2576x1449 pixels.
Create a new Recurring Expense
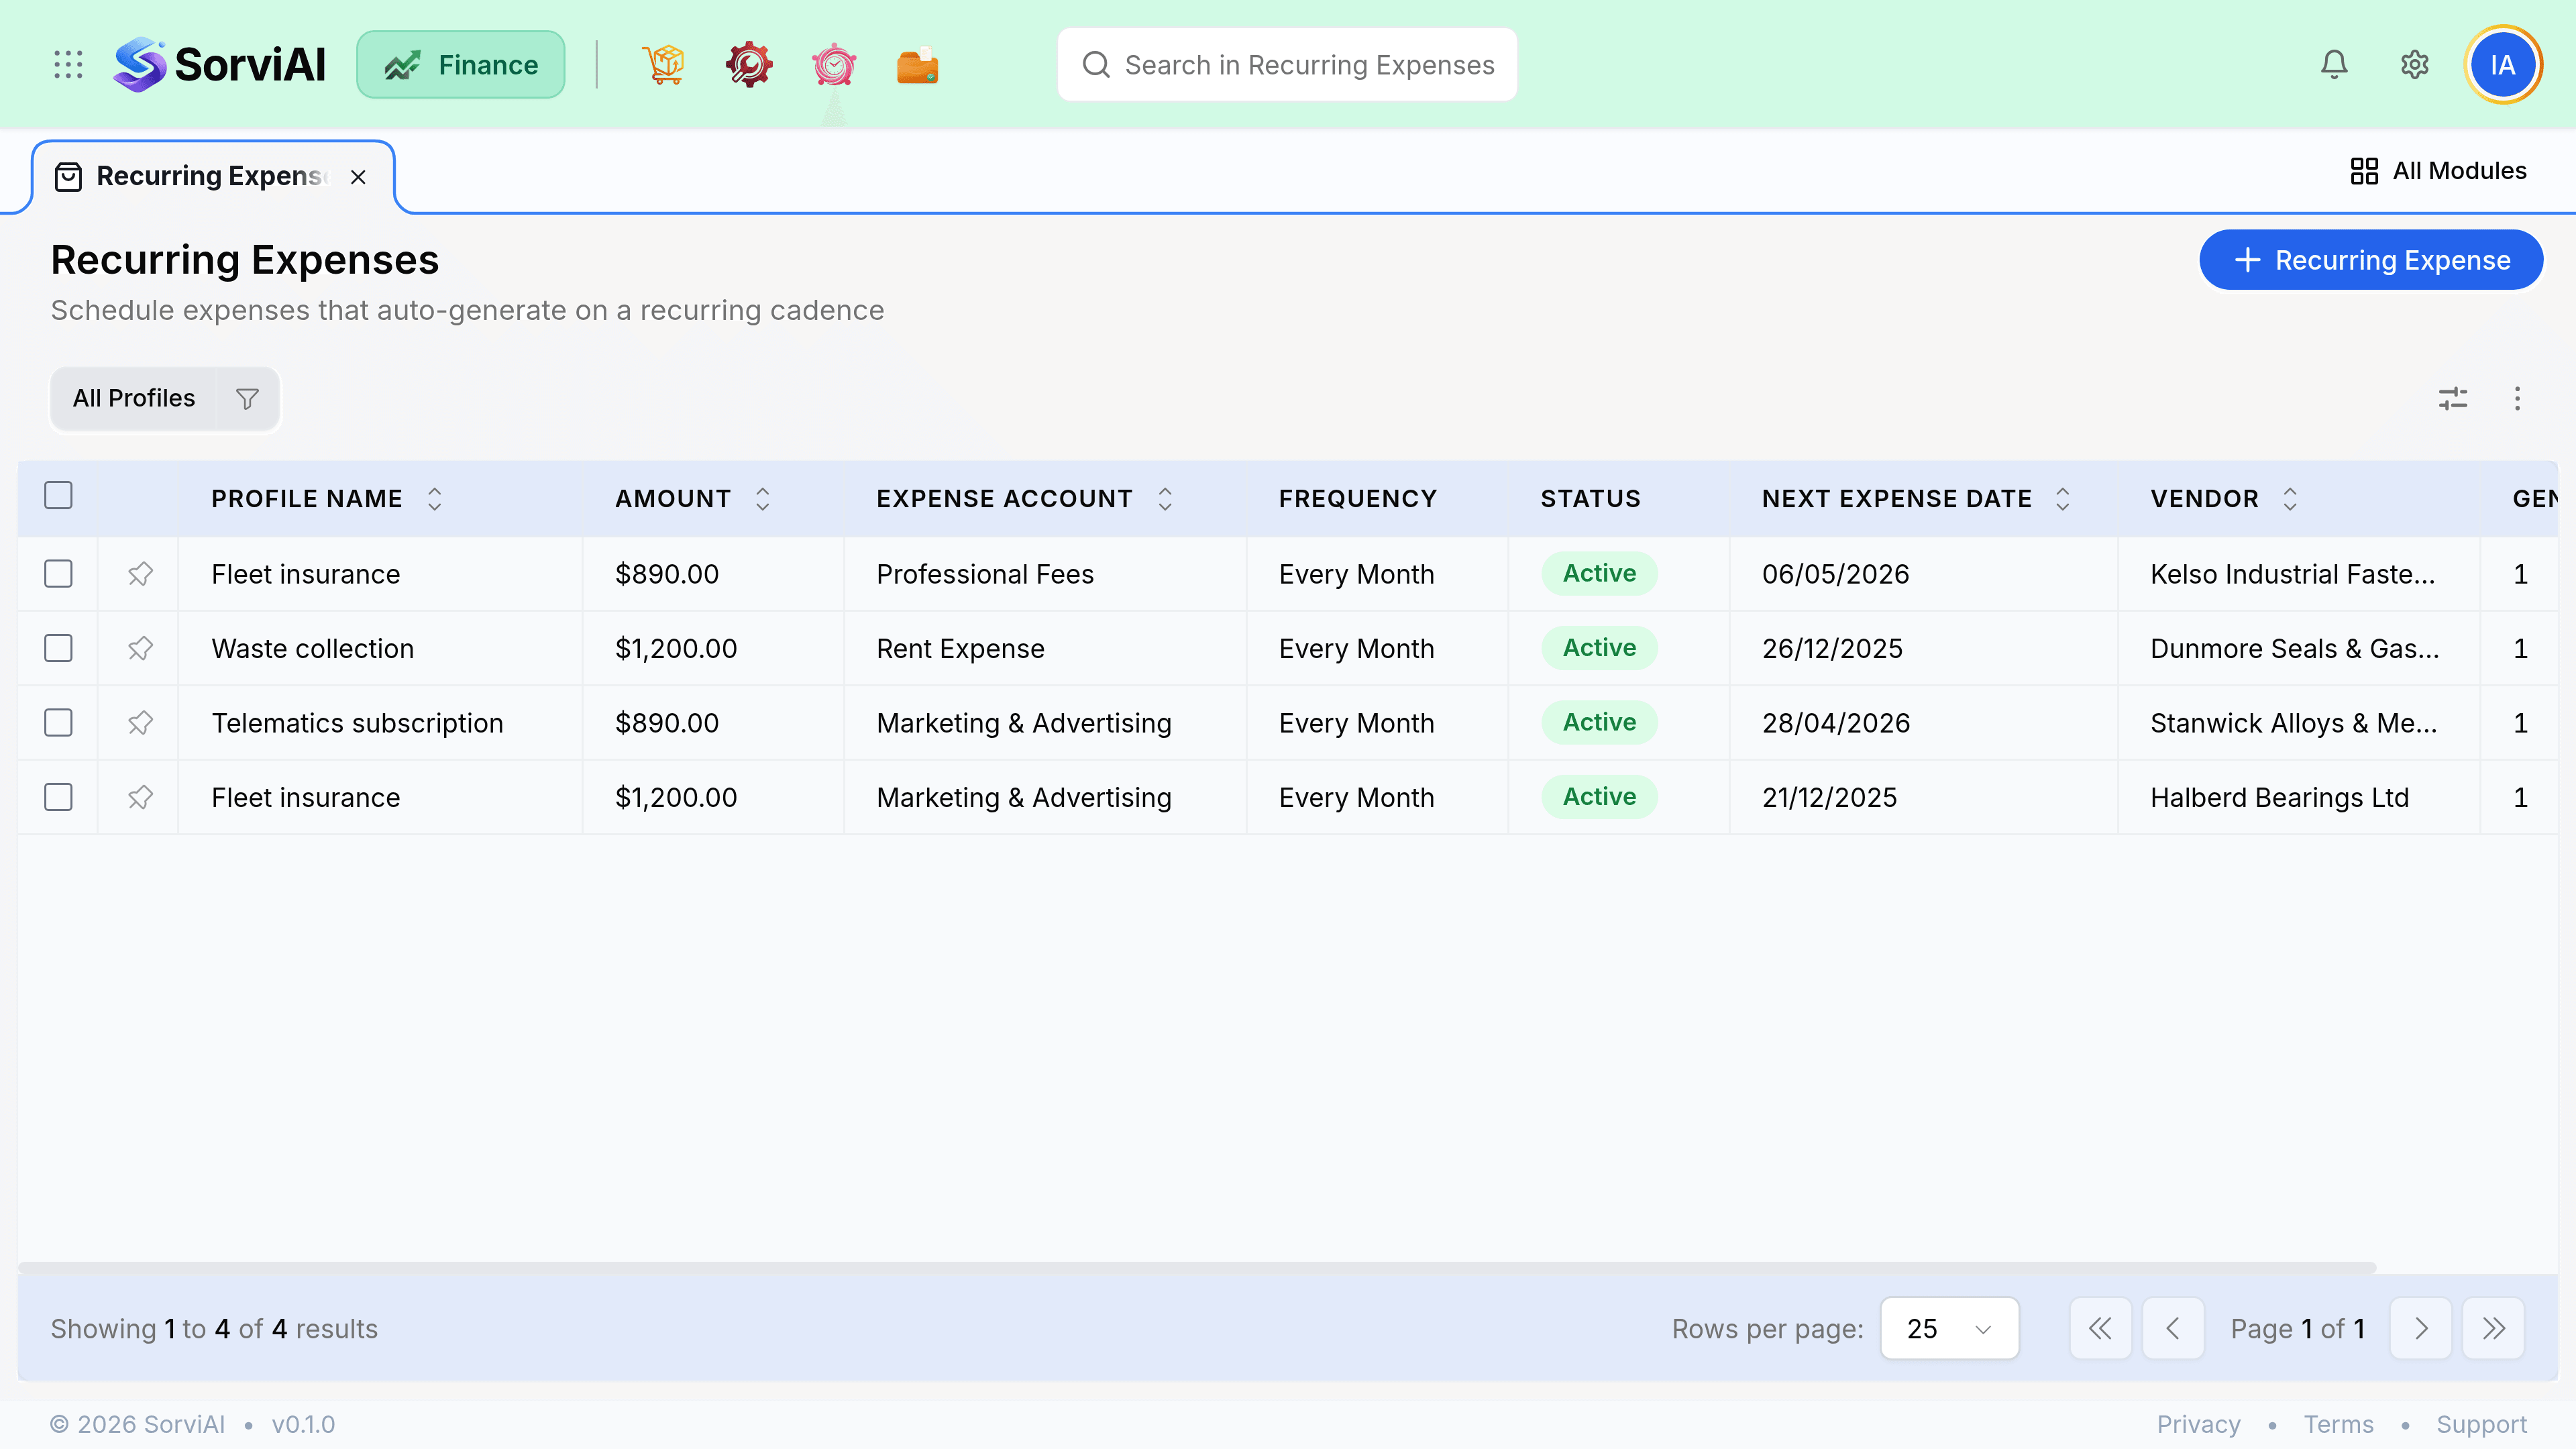click(2371, 260)
